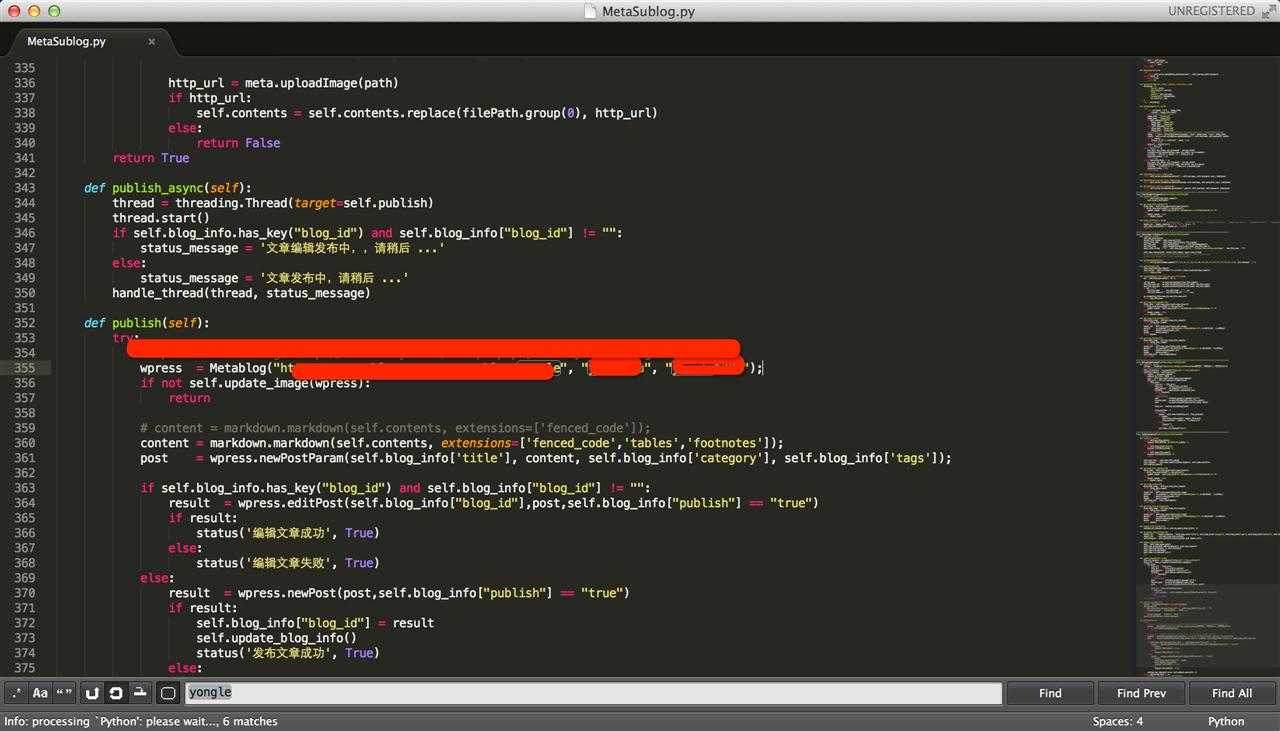Click the '文章发布中，请稍后 ...' string
1280x731 pixels.
click(334, 278)
